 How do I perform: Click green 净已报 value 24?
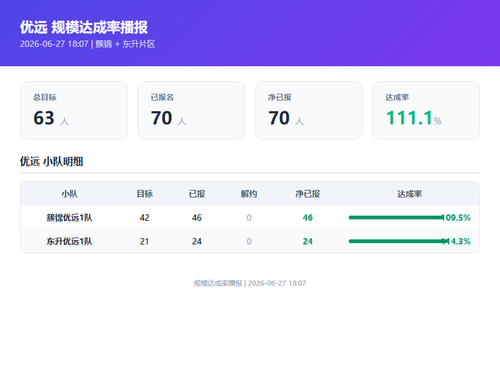coord(308,241)
